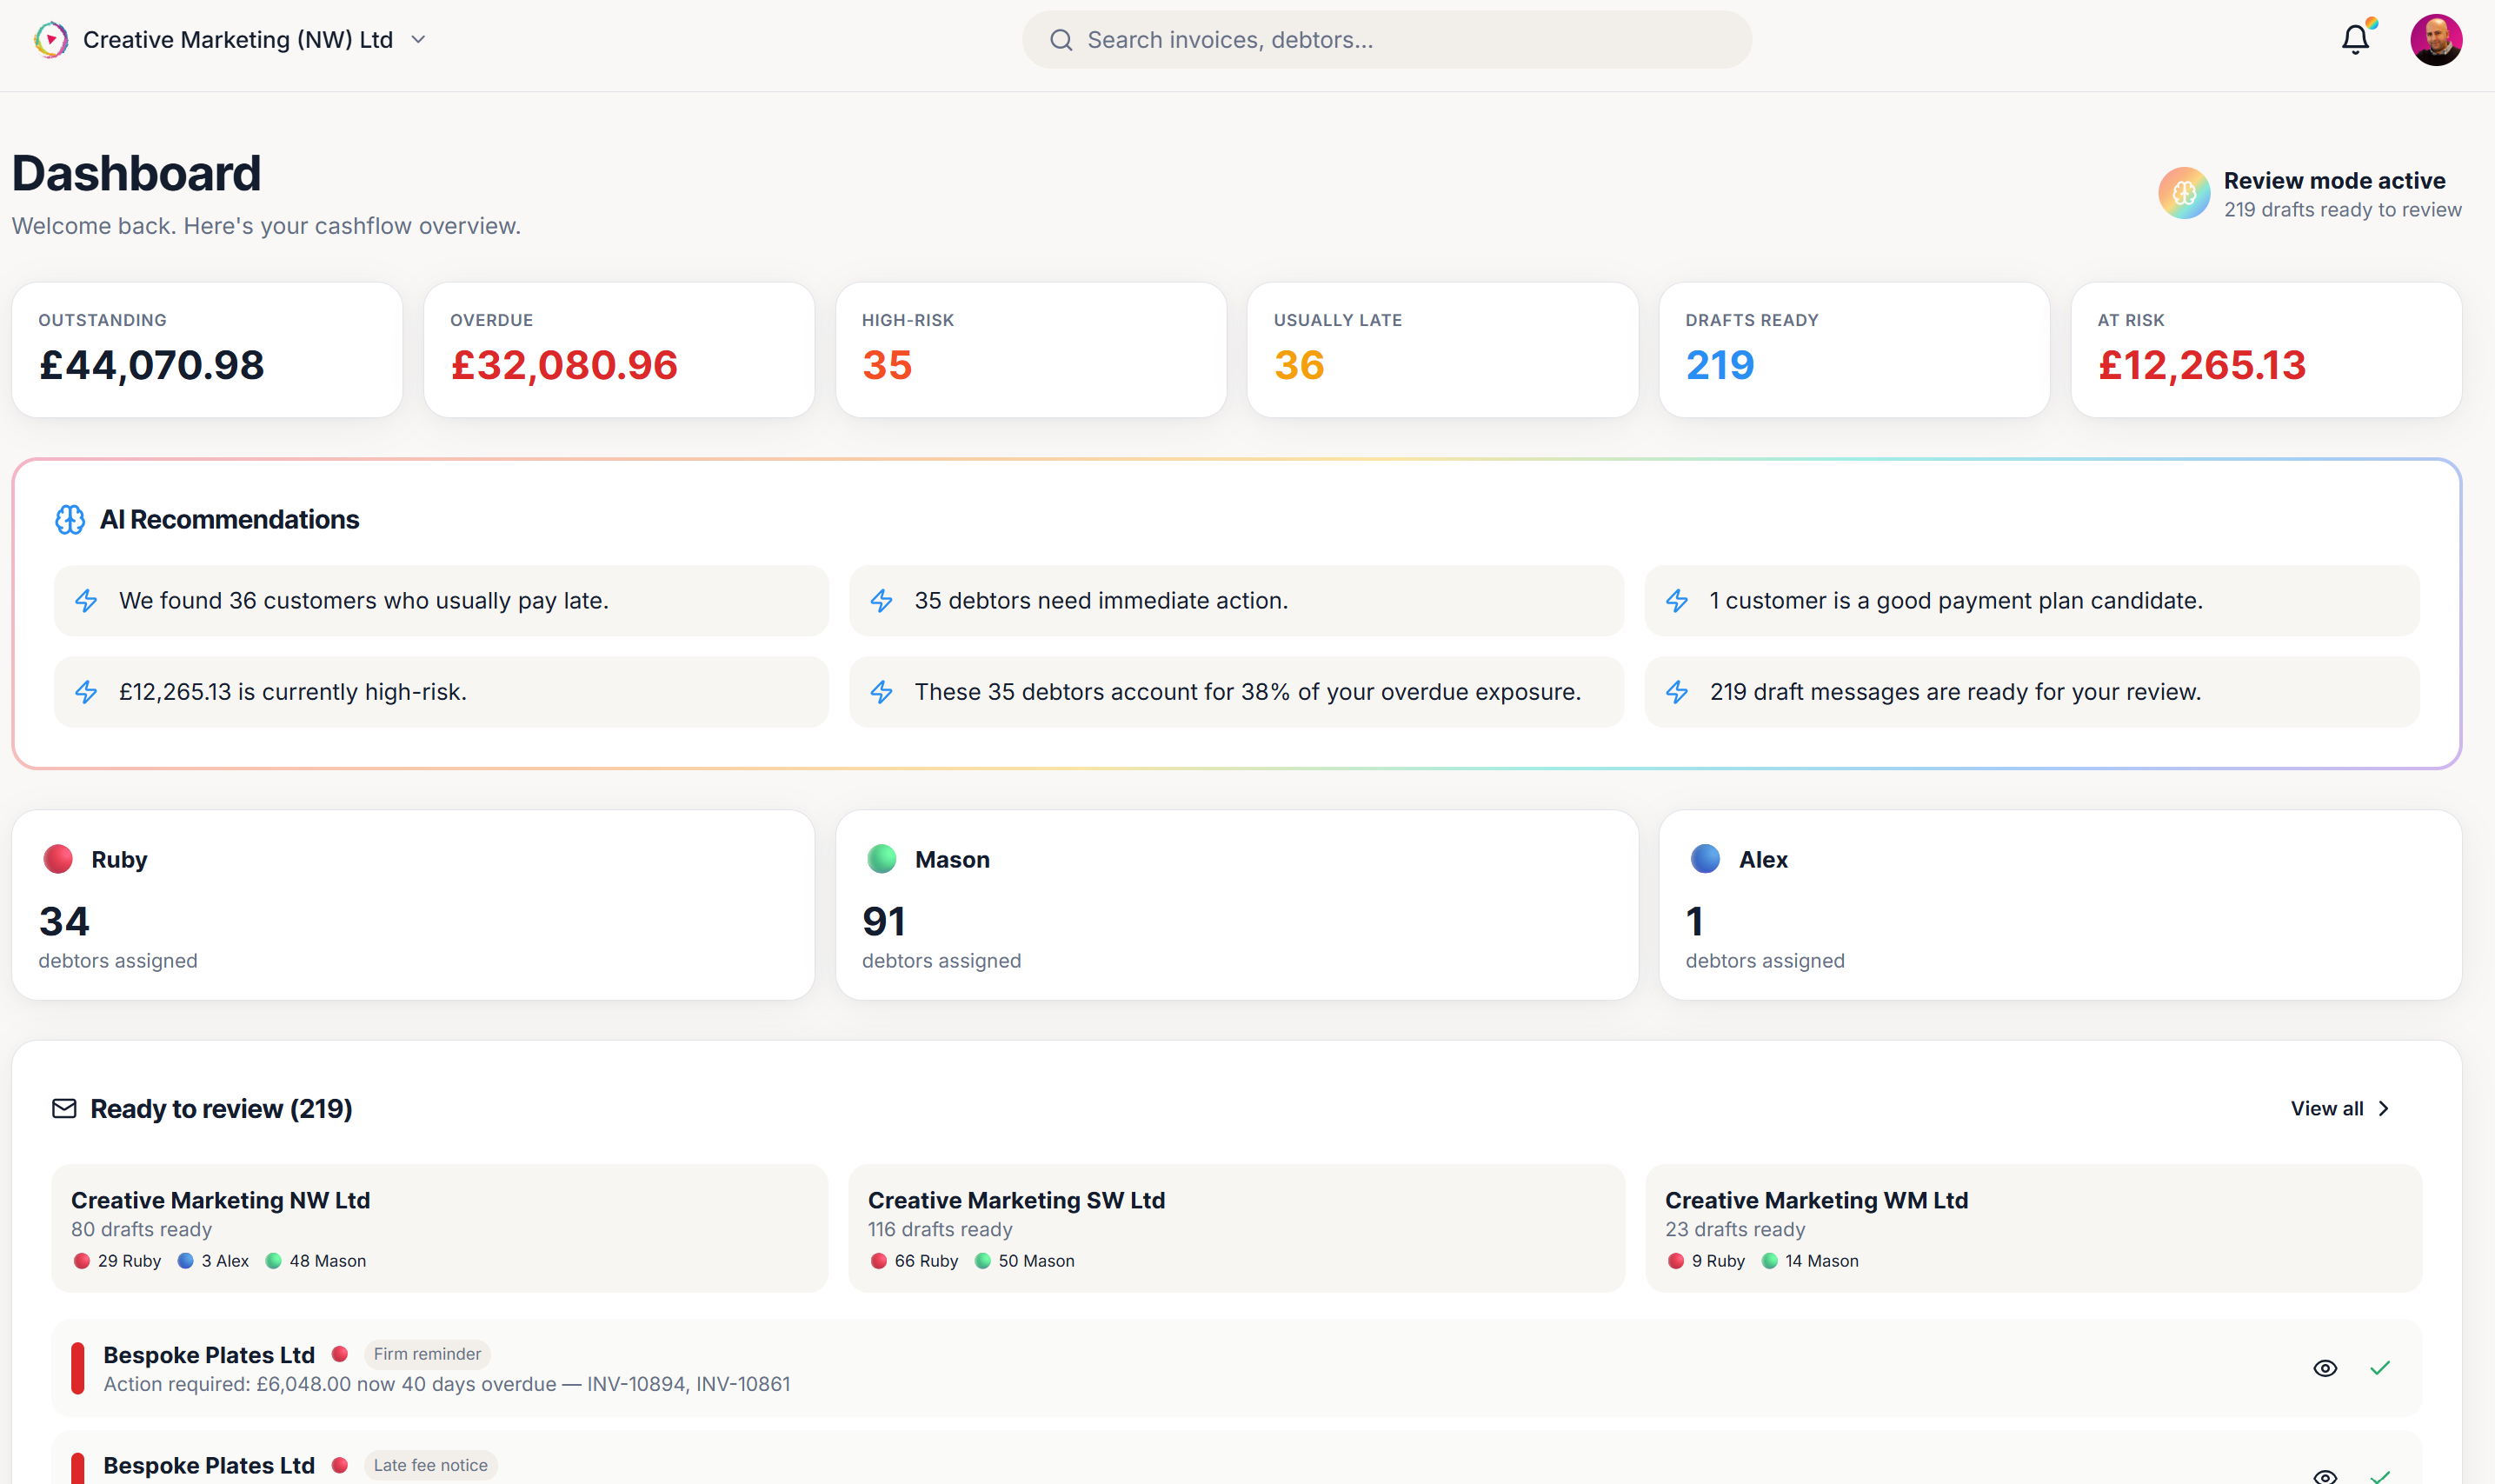Click inside the search invoices field
This screenshot has width=2495, height=1484.
1300,39
